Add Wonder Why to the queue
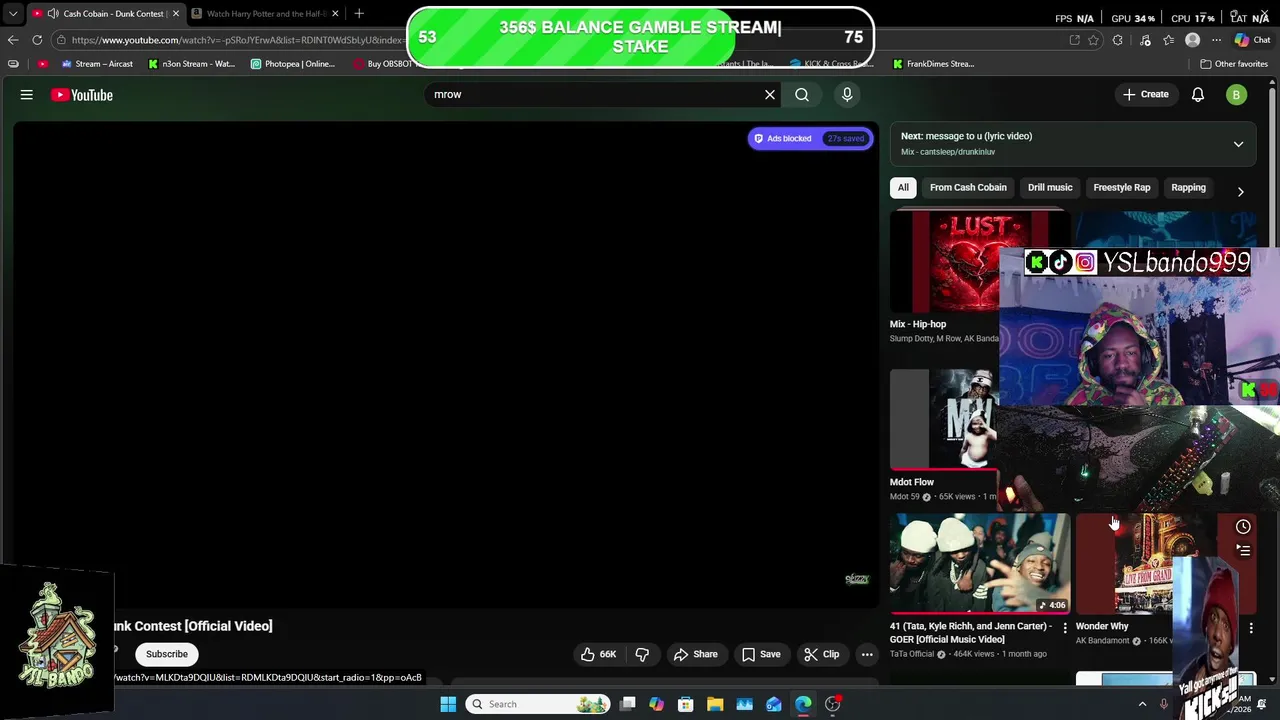Screen dimensions: 1280x720 [x=1243, y=550]
